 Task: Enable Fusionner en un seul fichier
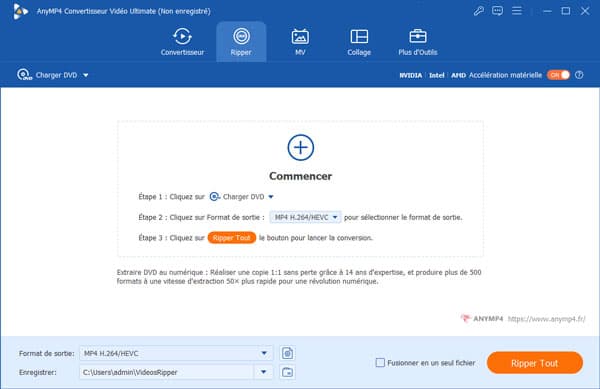[x=380, y=363]
